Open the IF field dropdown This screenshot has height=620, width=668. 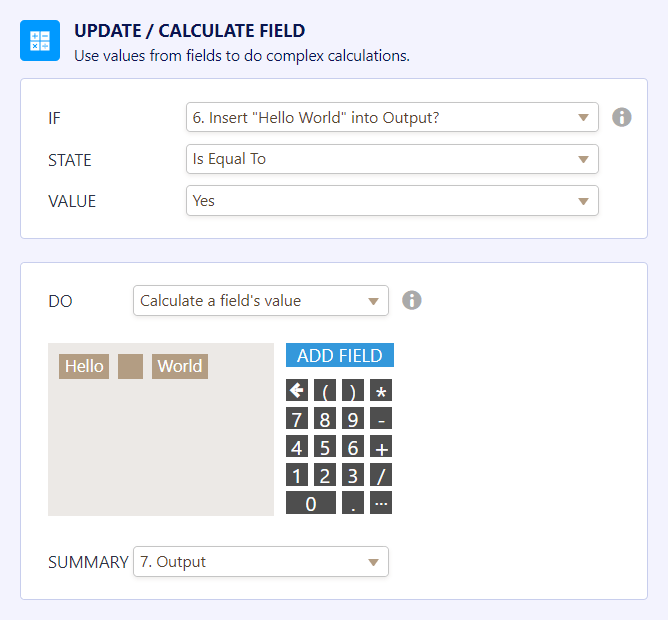[392, 118]
